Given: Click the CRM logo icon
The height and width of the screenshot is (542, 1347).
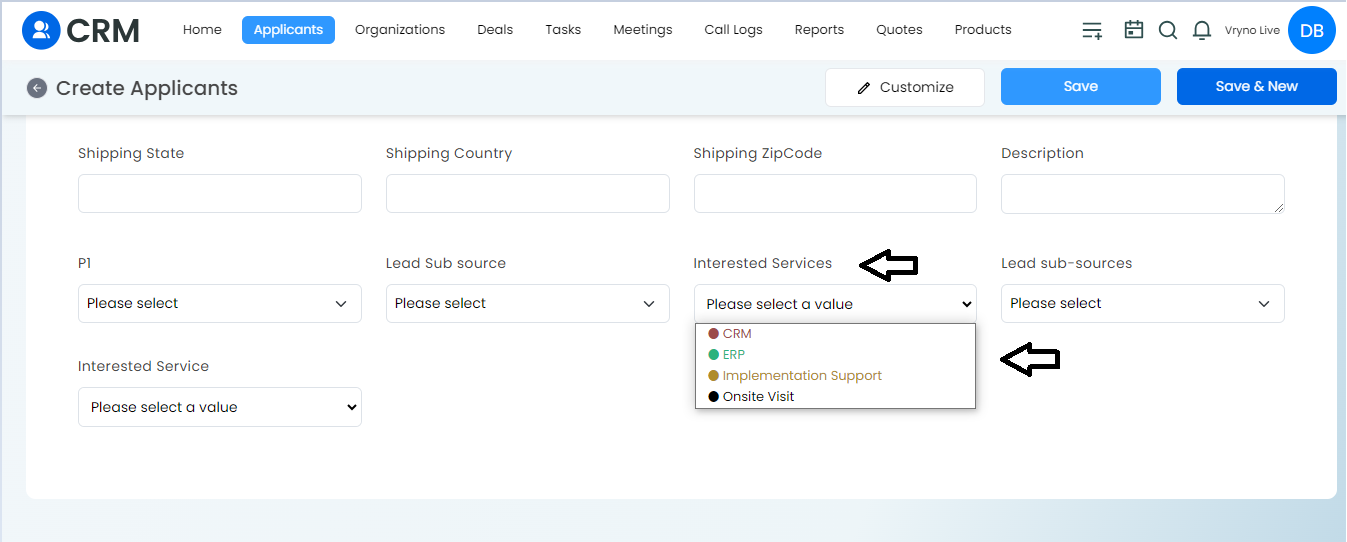Looking at the screenshot, I should coord(40,30).
